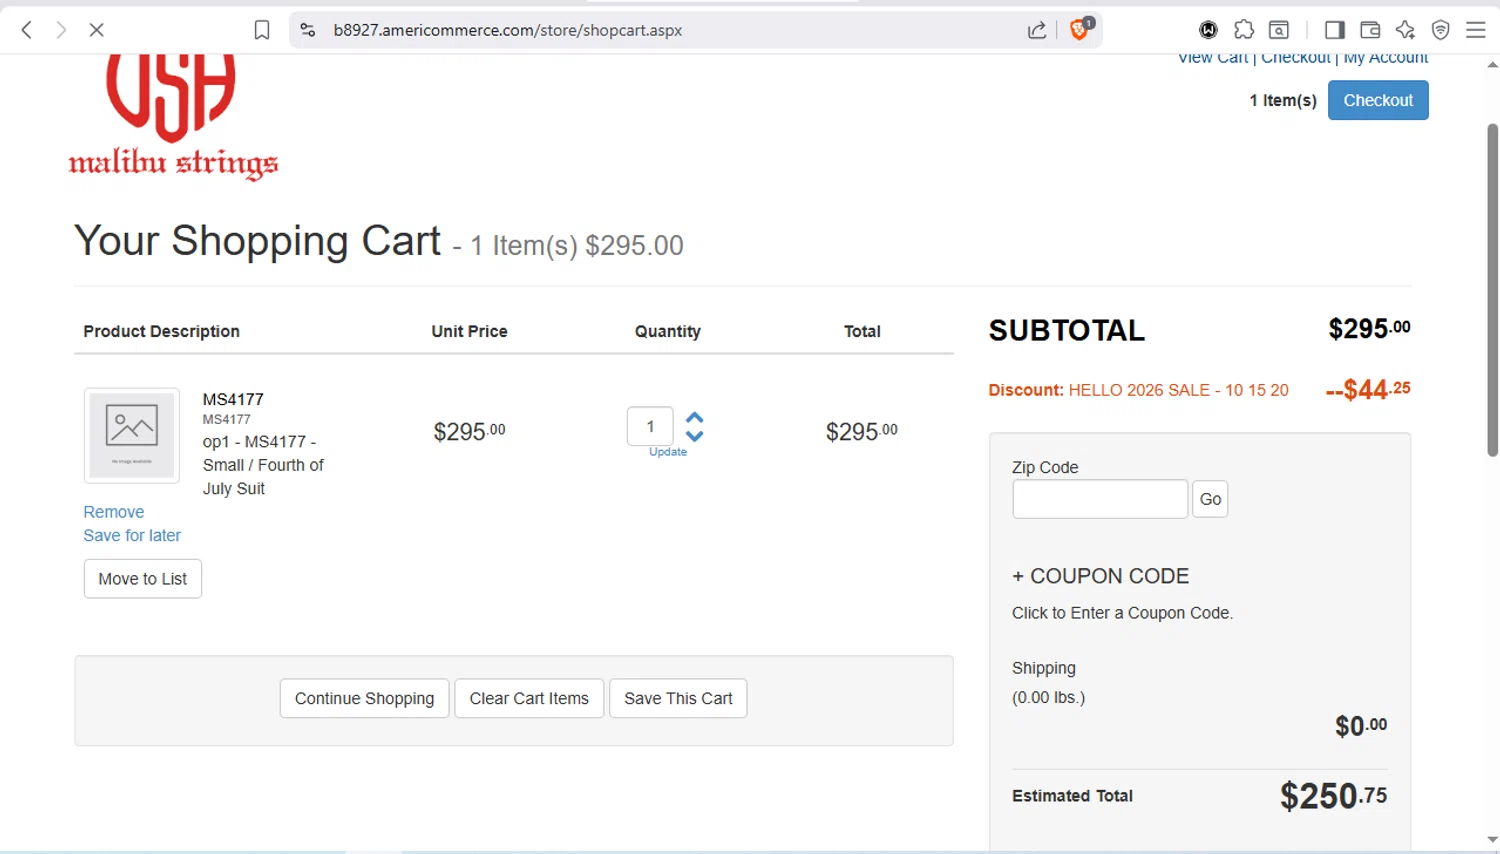Image resolution: width=1500 pixels, height=854 pixels.
Task: Stop loading the page
Action: [97, 30]
